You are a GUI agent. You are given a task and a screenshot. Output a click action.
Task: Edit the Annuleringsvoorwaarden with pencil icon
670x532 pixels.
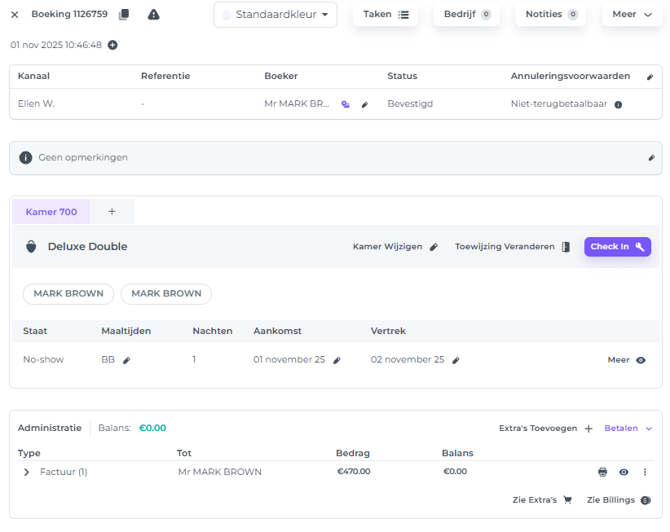click(x=650, y=76)
